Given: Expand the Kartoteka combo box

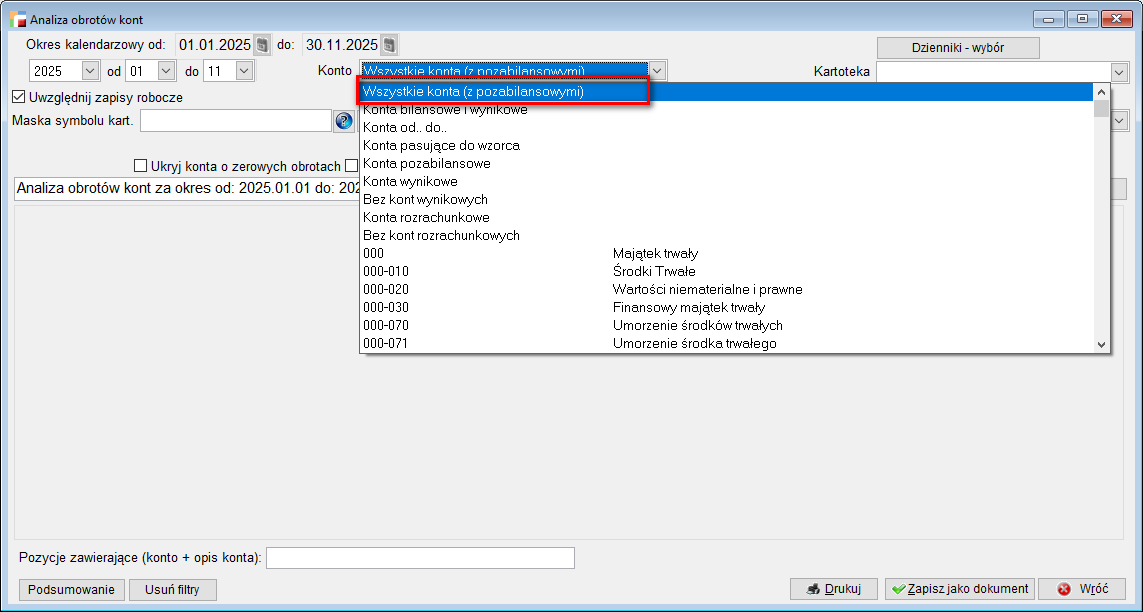Looking at the screenshot, I should coord(1119,71).
